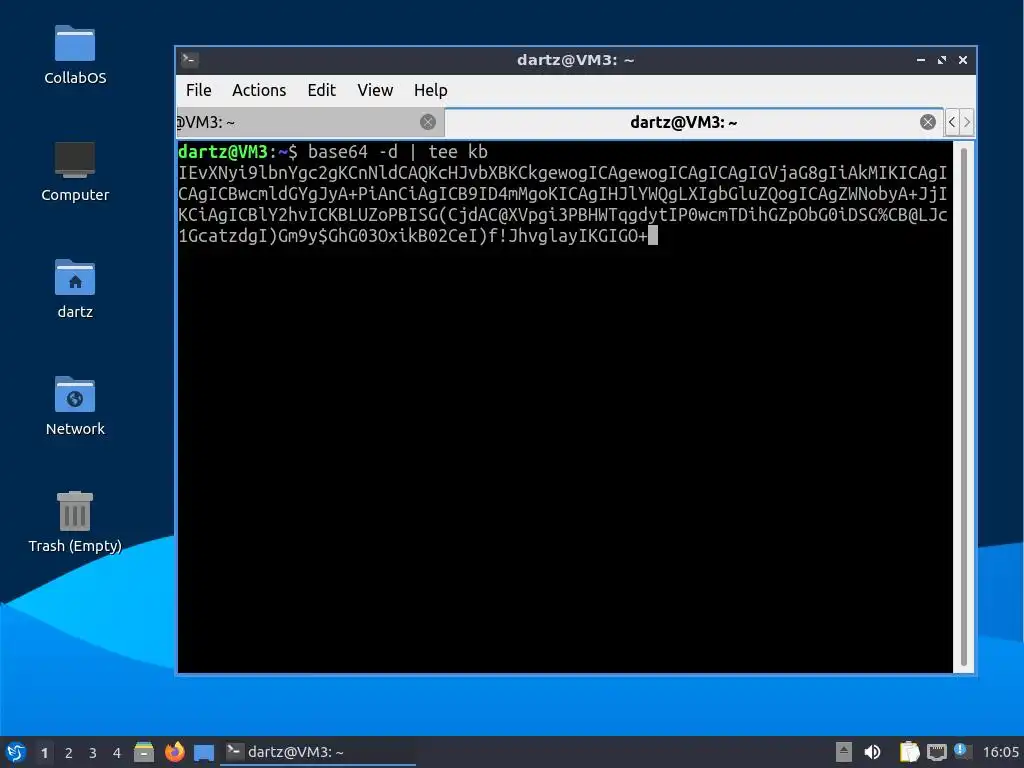This screenshot has height=768, width=1024.
Task: Open the Actions menu
Action: (x=259, y=90)
